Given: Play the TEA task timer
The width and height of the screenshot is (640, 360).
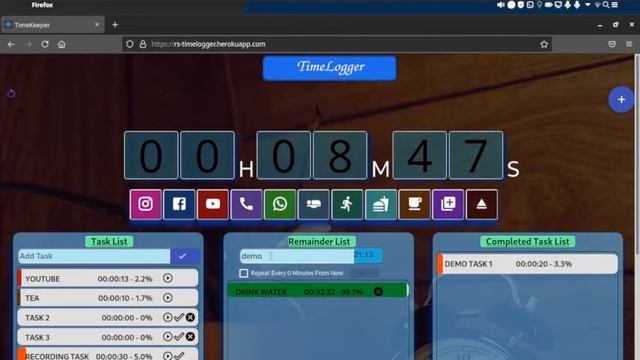Looking at the screenshot, I should point(167,298).
